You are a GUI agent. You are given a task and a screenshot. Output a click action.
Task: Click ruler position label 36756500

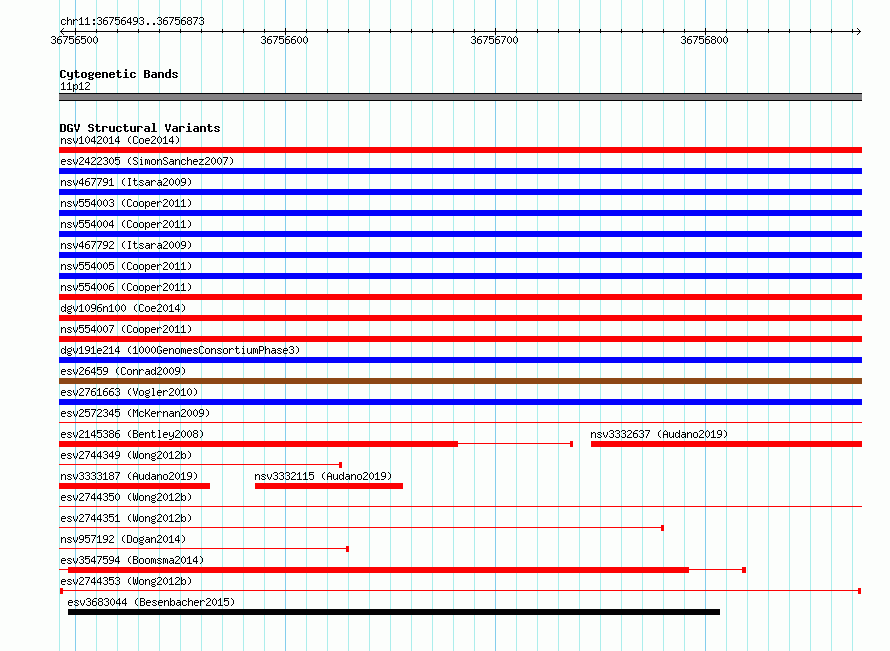pos(74,40)
